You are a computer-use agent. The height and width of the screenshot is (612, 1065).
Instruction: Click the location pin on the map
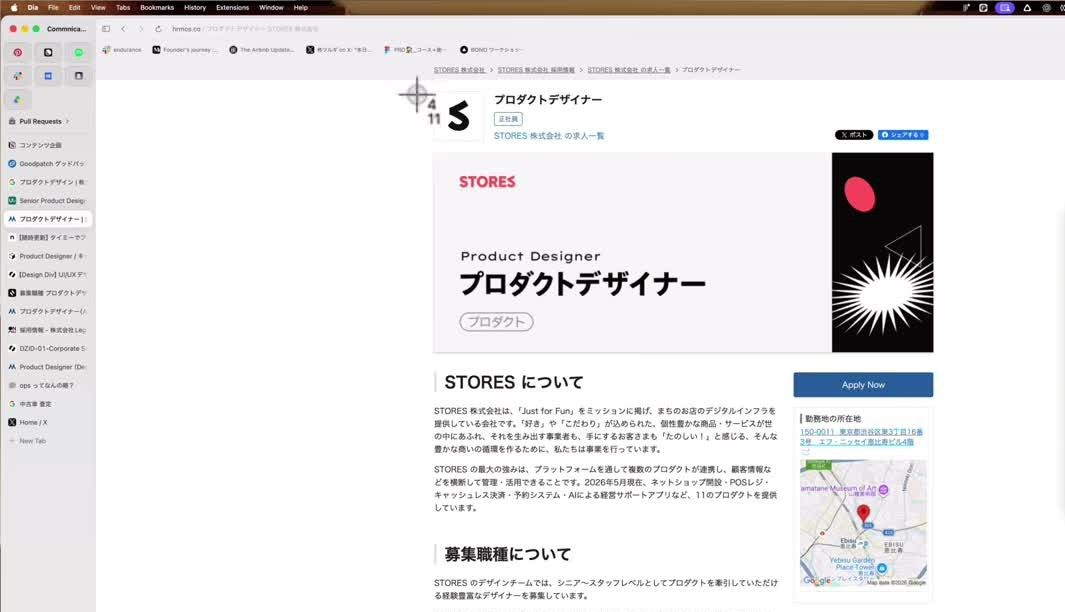(x=863, y=513)
